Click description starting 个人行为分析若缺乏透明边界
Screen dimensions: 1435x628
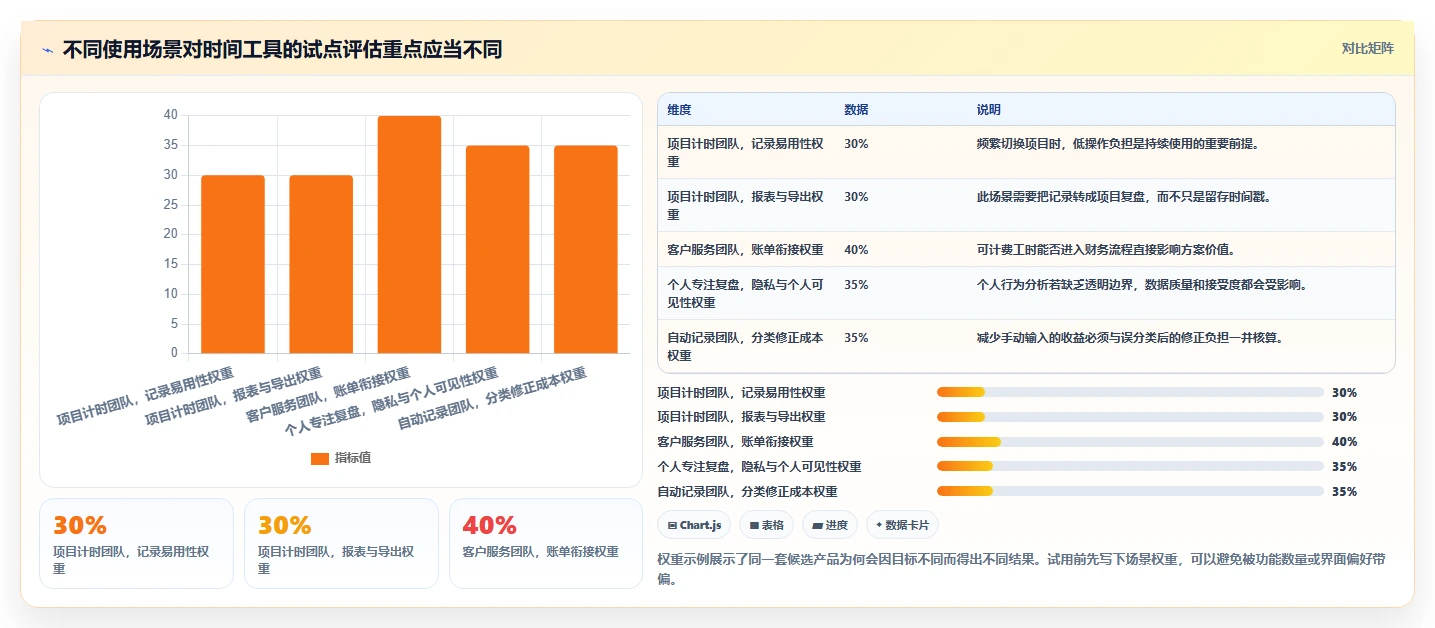point(1142,284)
